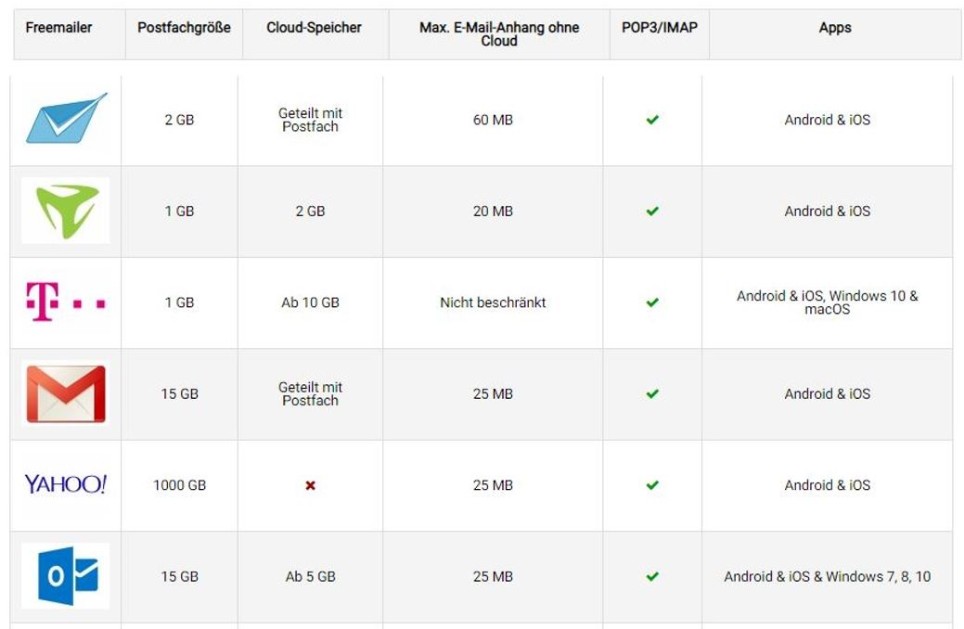Screen dimensions: 964x629
Task: Click green checkmark in Telekom row
Action: pyautogui.click(x=652, y=303)
